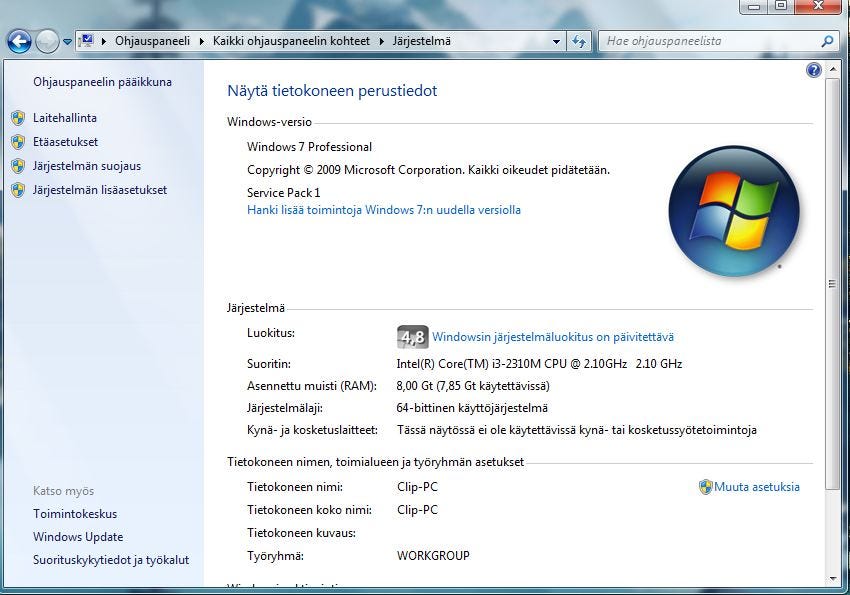
Task: Click scrollbar up arrow
Action: click(x=833, y=70)
